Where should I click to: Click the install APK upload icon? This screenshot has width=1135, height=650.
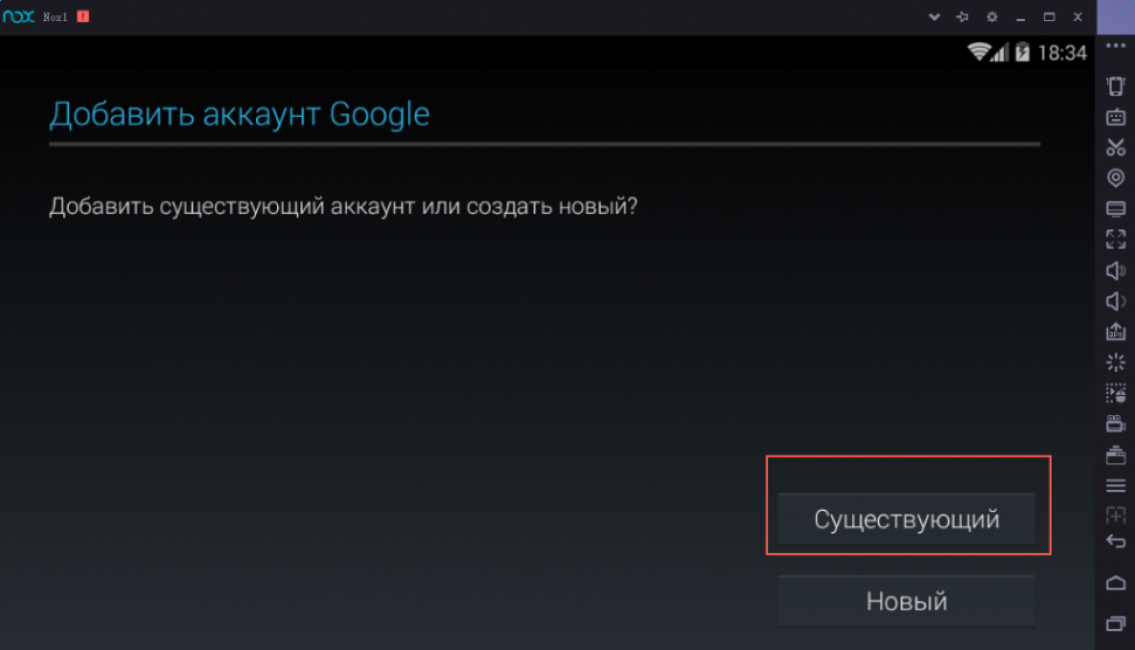[x=1115, y=331]
